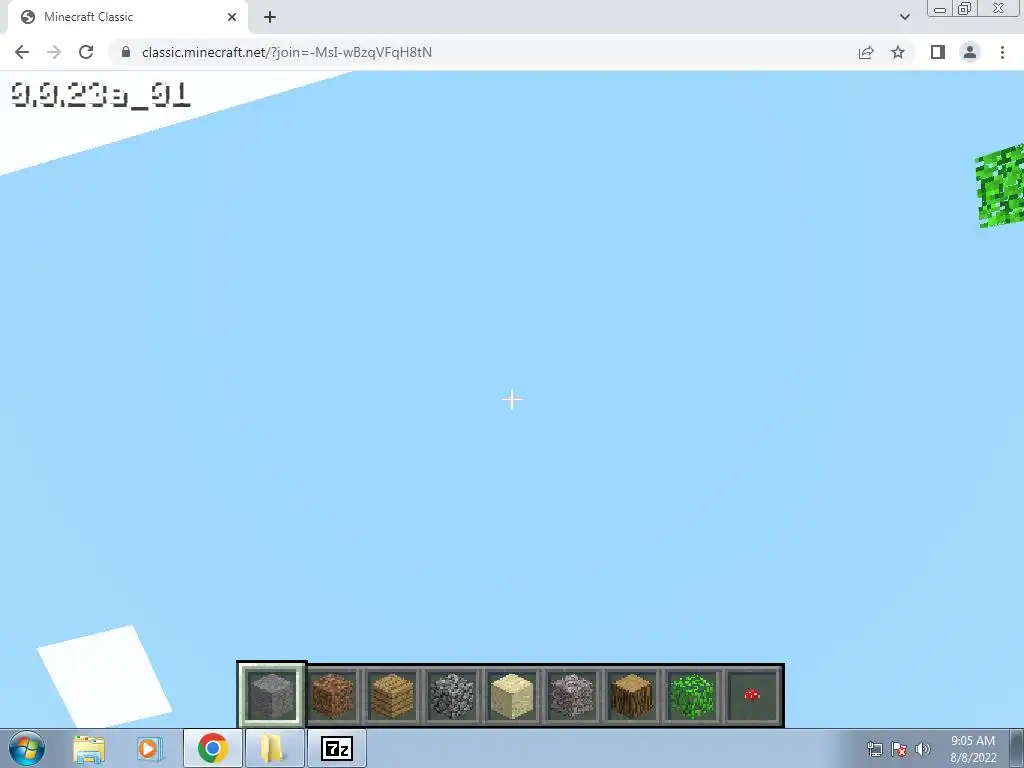The height and width of the screenshot is (768, 1024).
Task: Close the Minecraft Classic tab
Action: coord(232,17)
